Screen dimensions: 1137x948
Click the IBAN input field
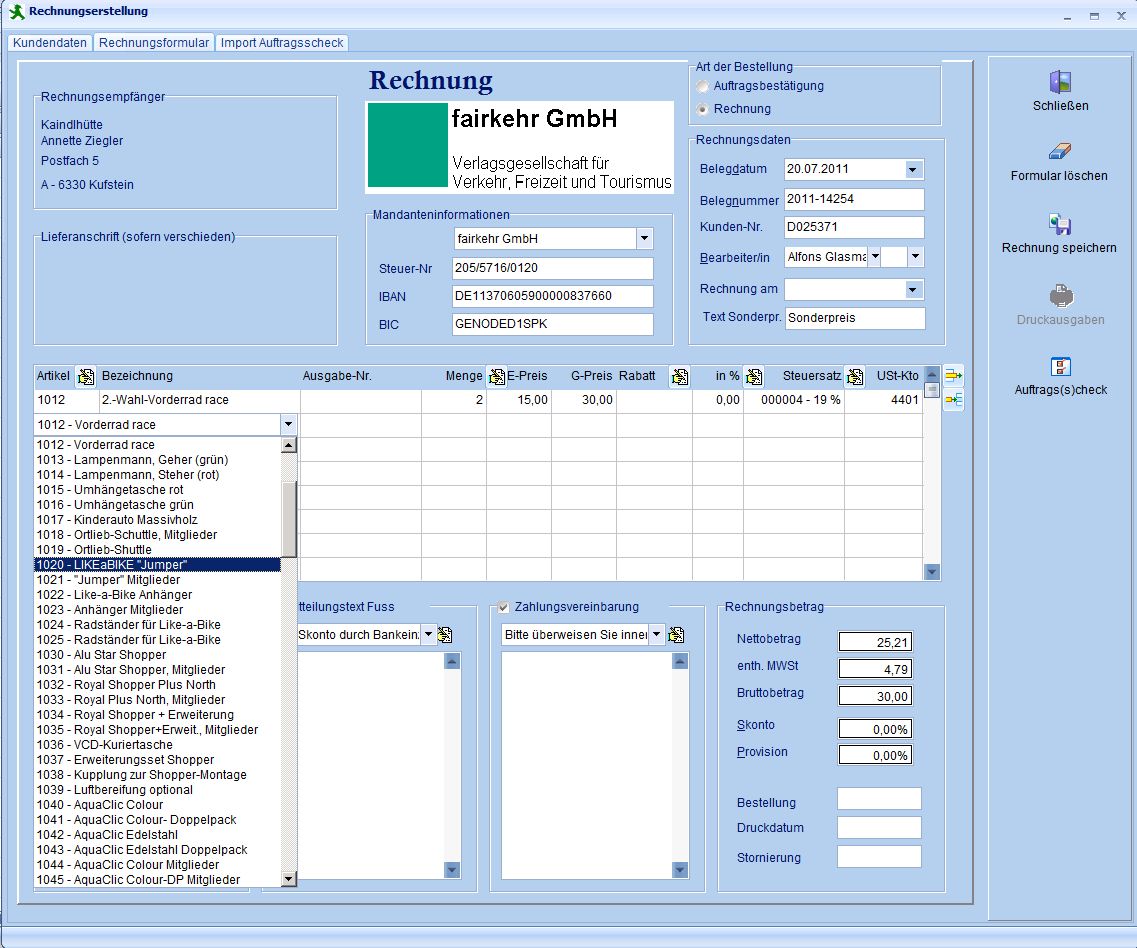552,296
